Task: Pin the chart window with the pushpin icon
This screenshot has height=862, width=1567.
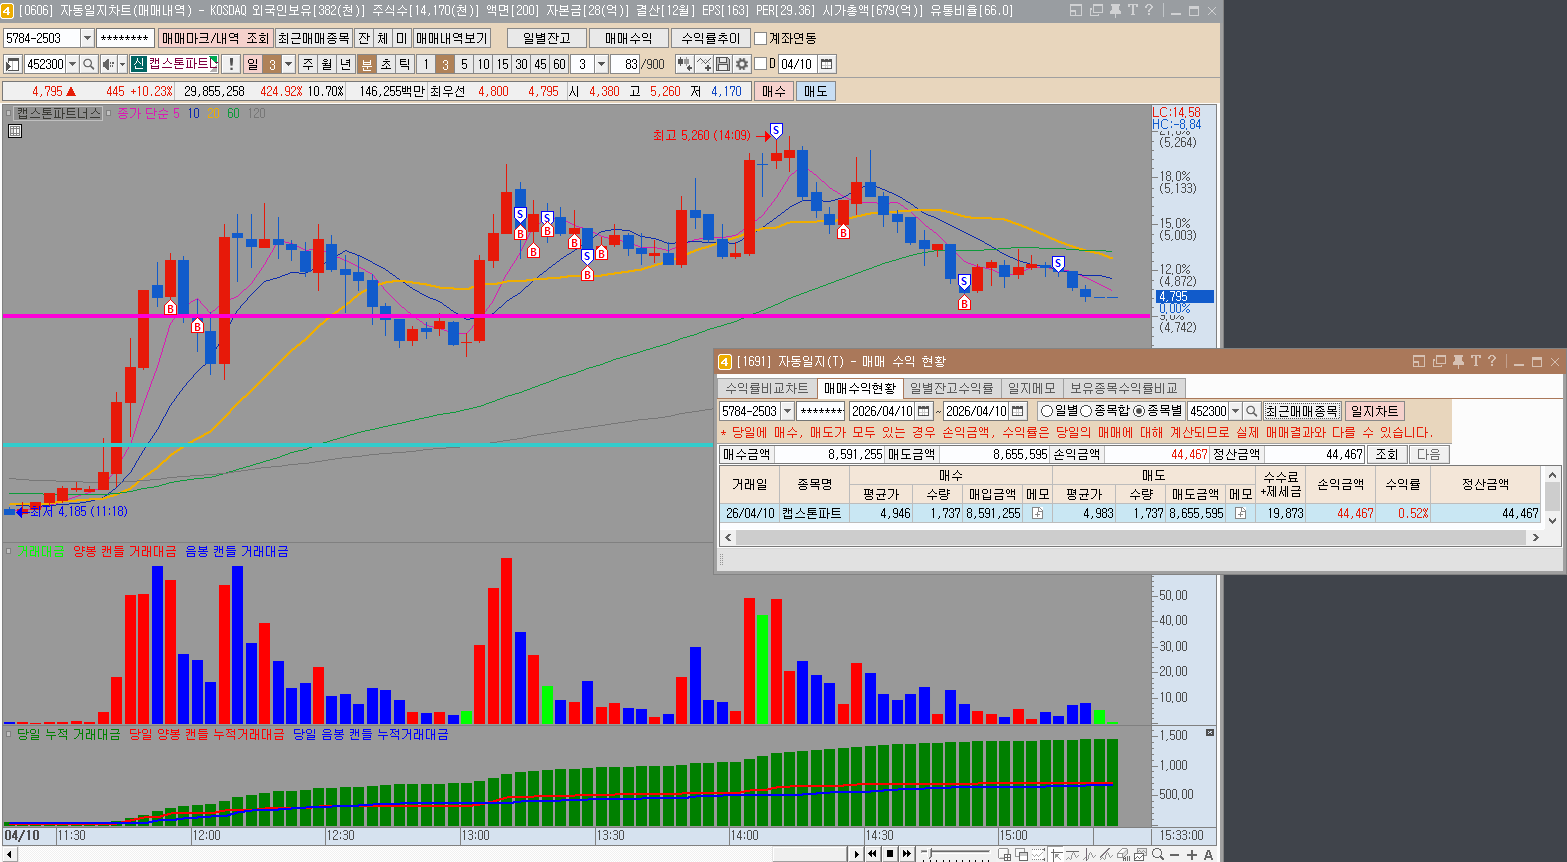Action: [x=1115, y=10]
